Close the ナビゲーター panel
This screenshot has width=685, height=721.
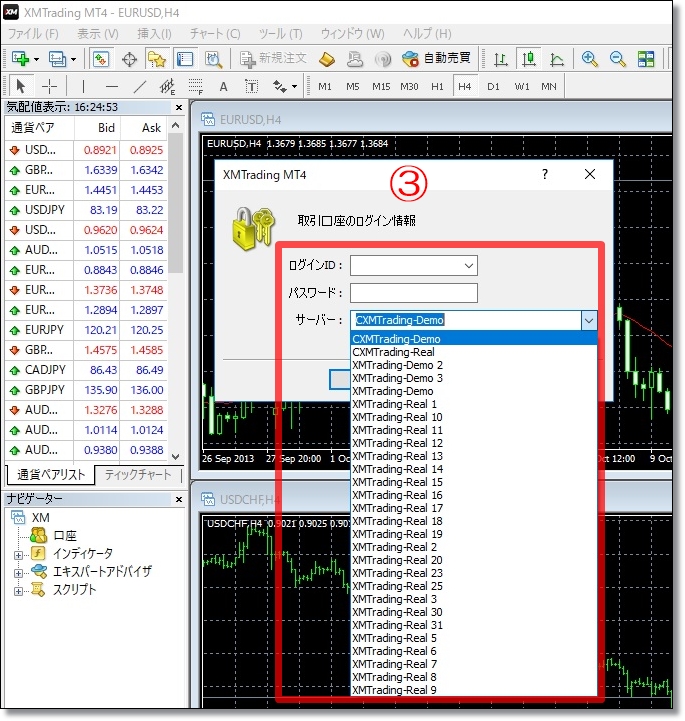point(179,499)
